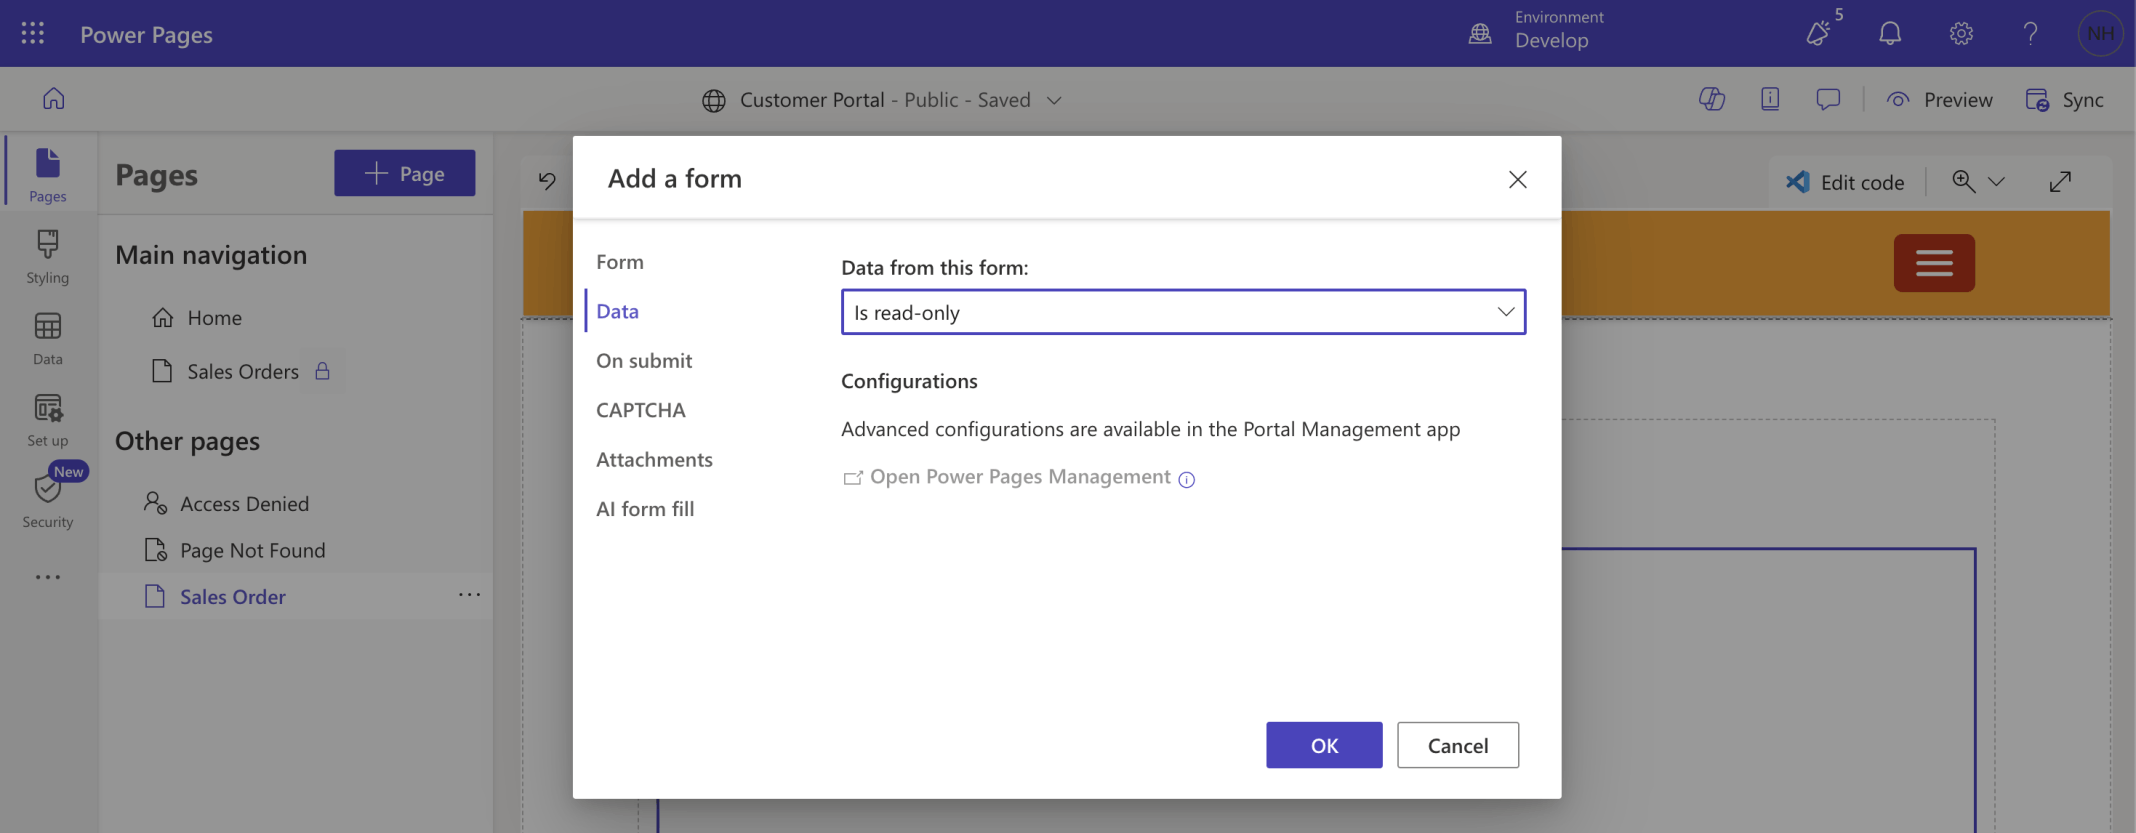
Task: Go to the AI form fill tab
Action: (645, 509)
